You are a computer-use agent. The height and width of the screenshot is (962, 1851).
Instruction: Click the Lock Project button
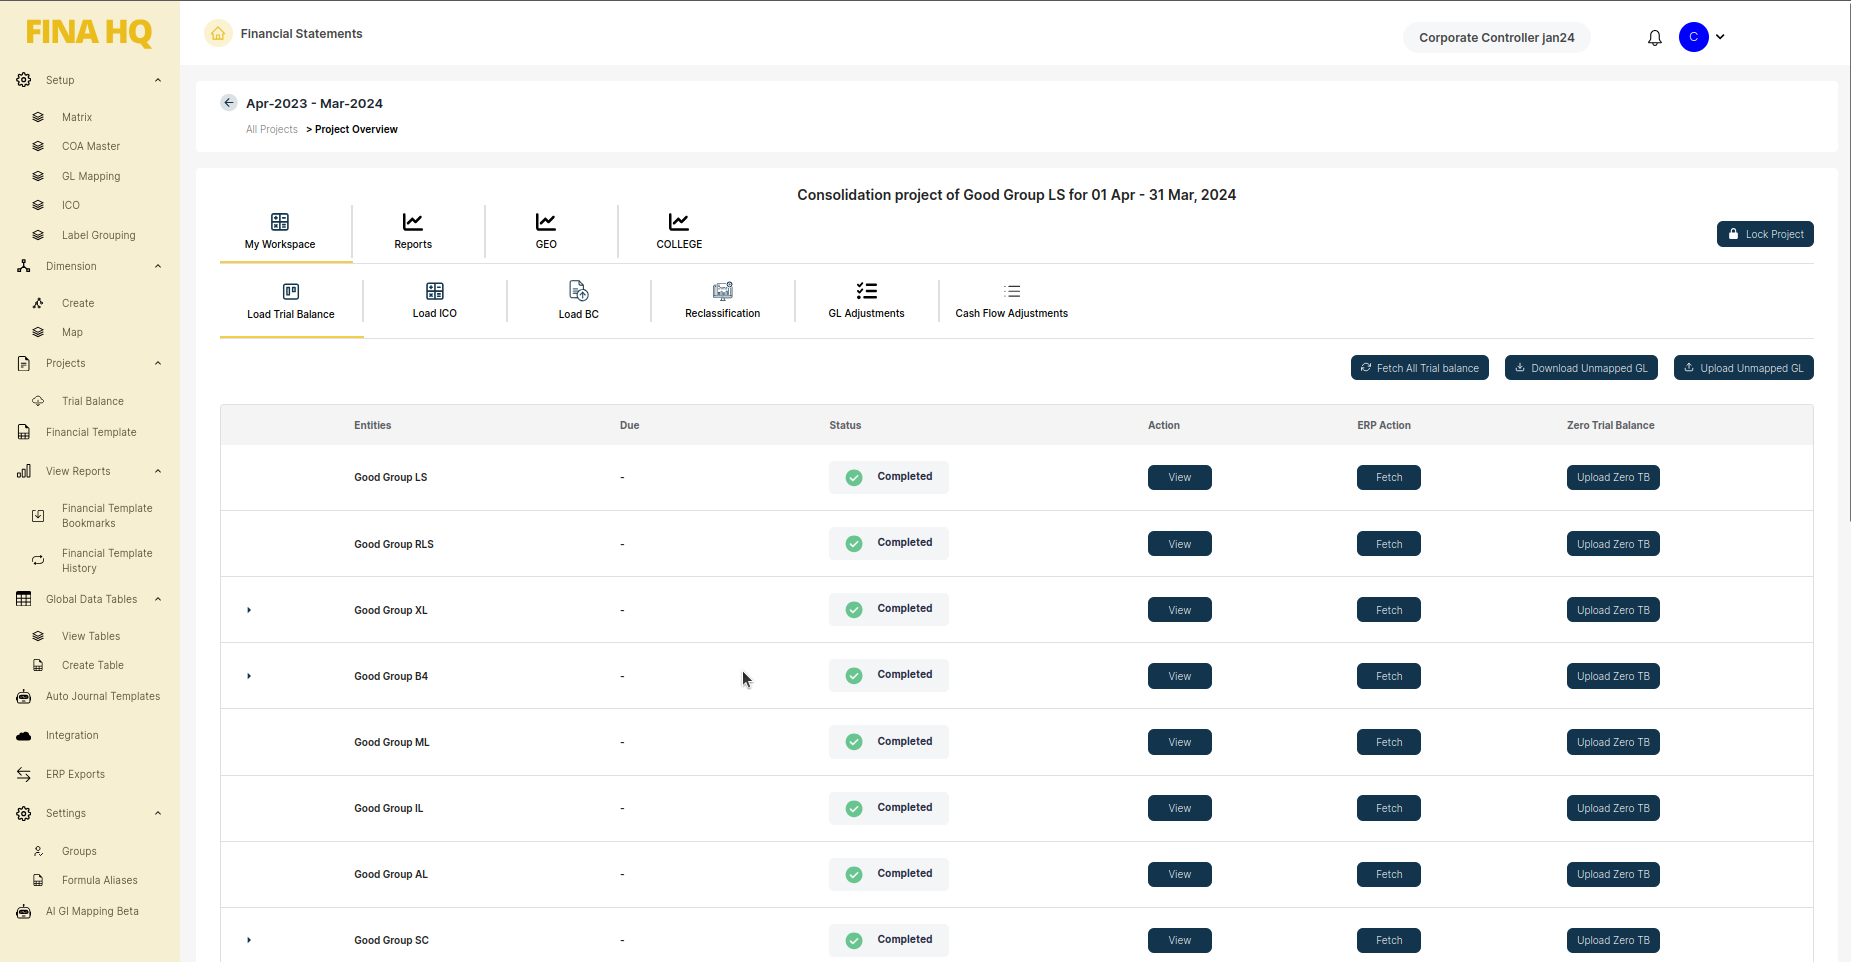click(1764, 234)
